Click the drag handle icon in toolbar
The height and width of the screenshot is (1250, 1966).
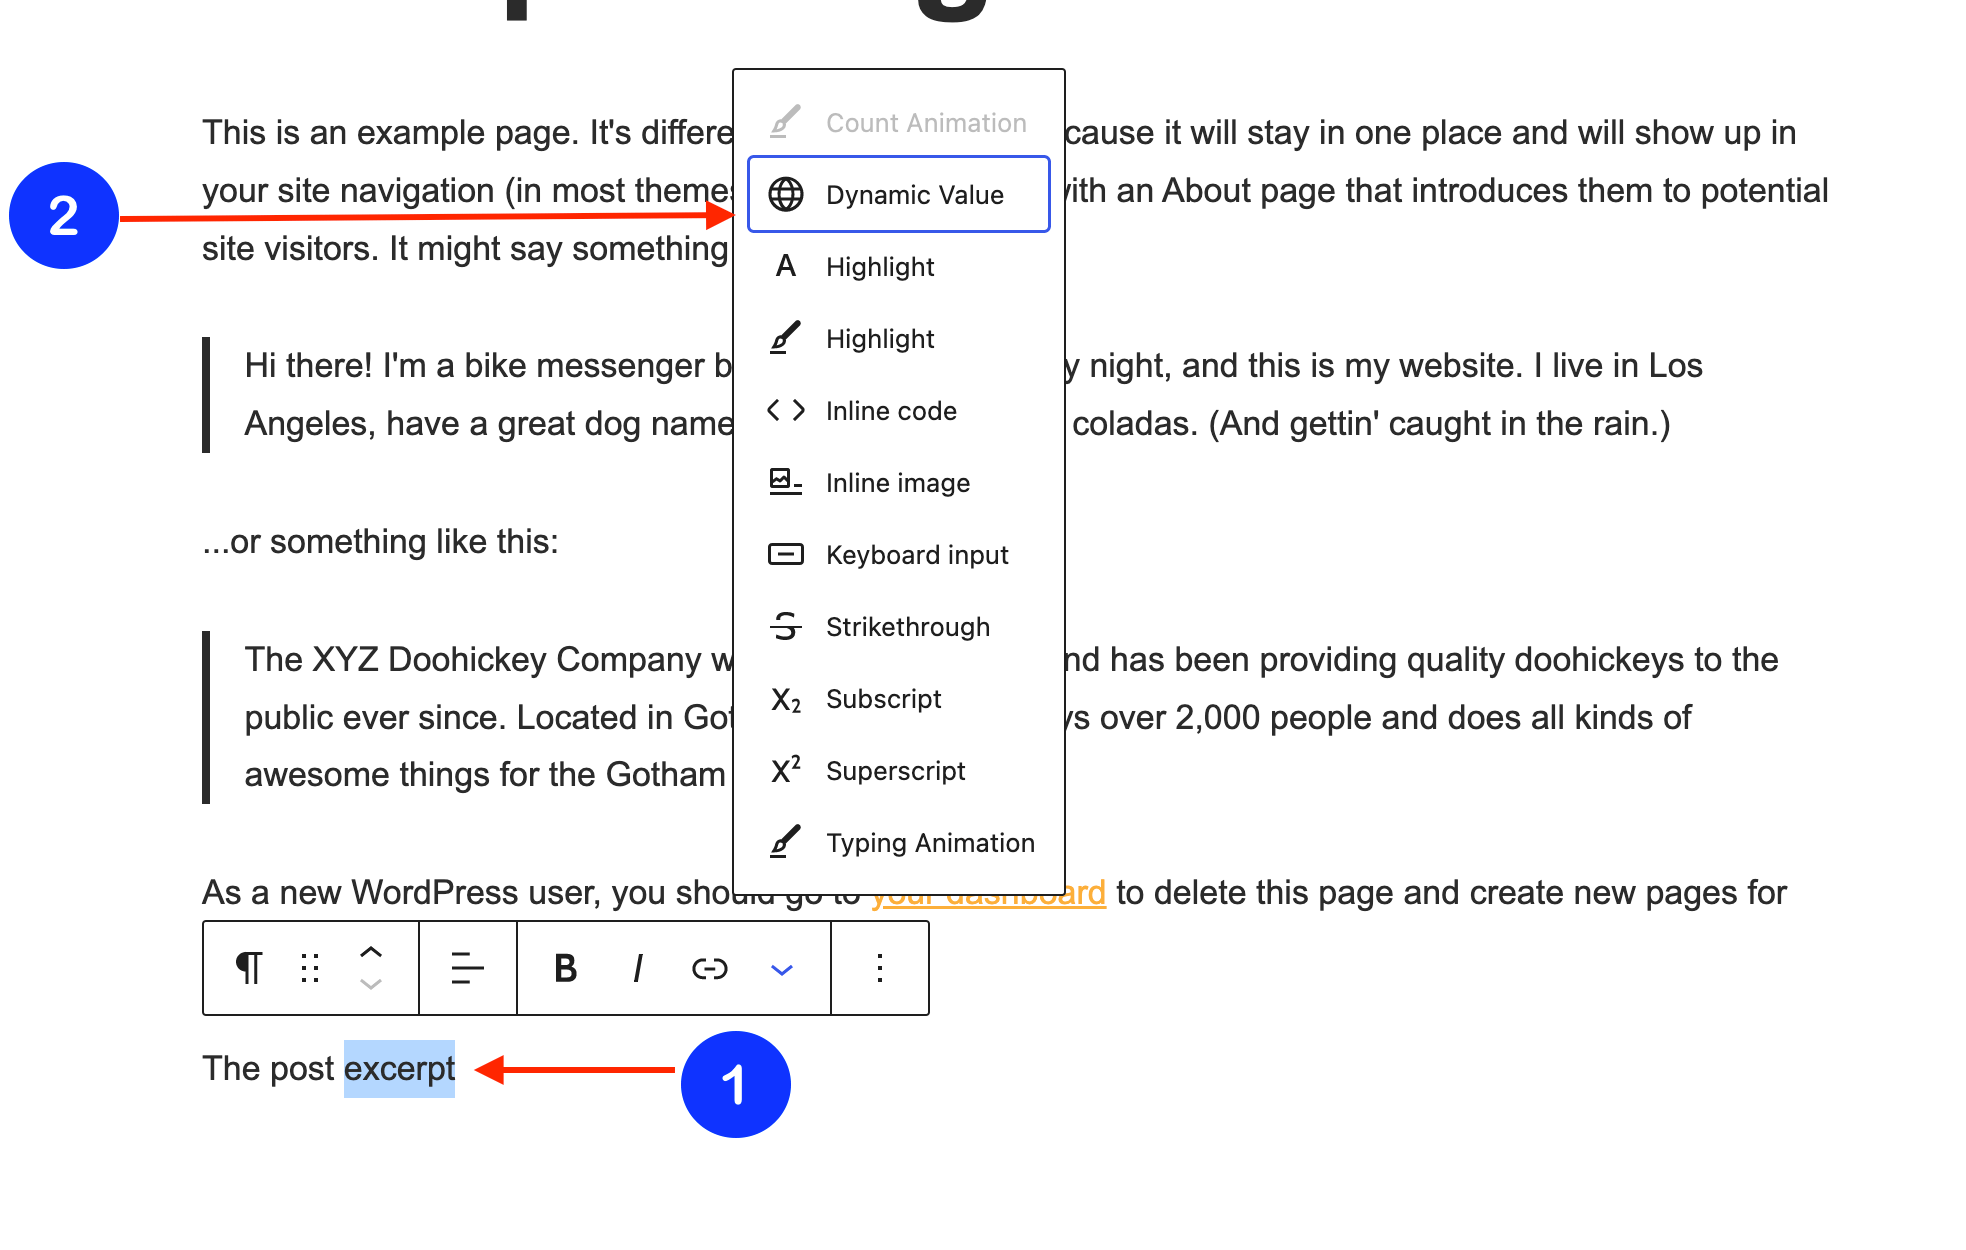pyautogui.click(x=310, y=968)
